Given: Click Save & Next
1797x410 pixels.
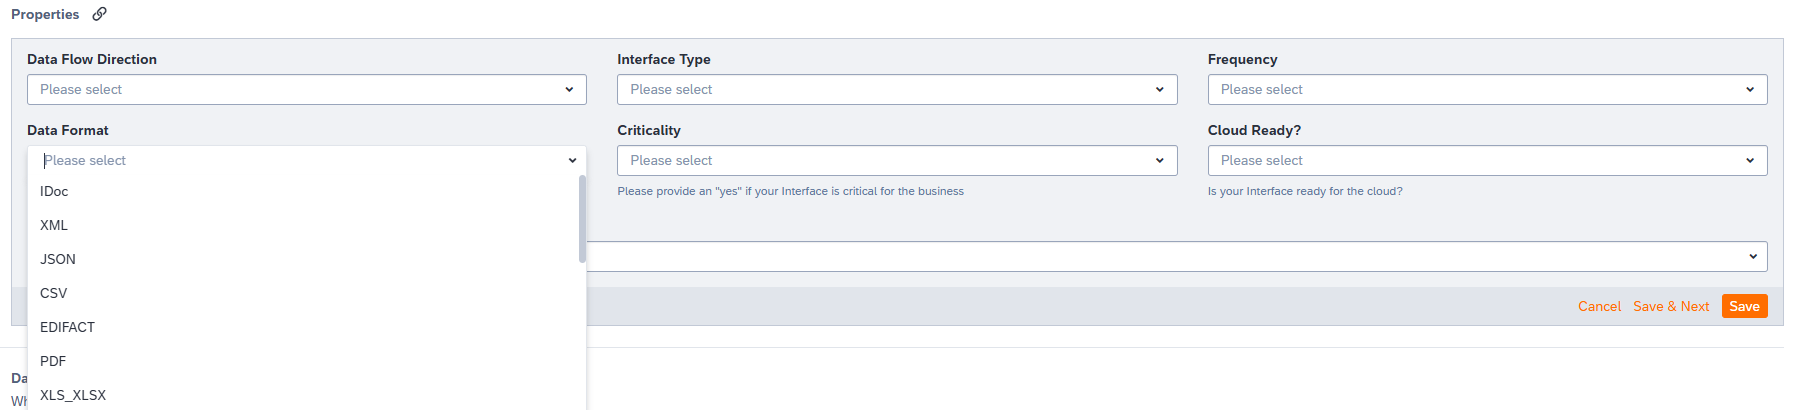Looking at the screenshot, I should [1671, 306].
